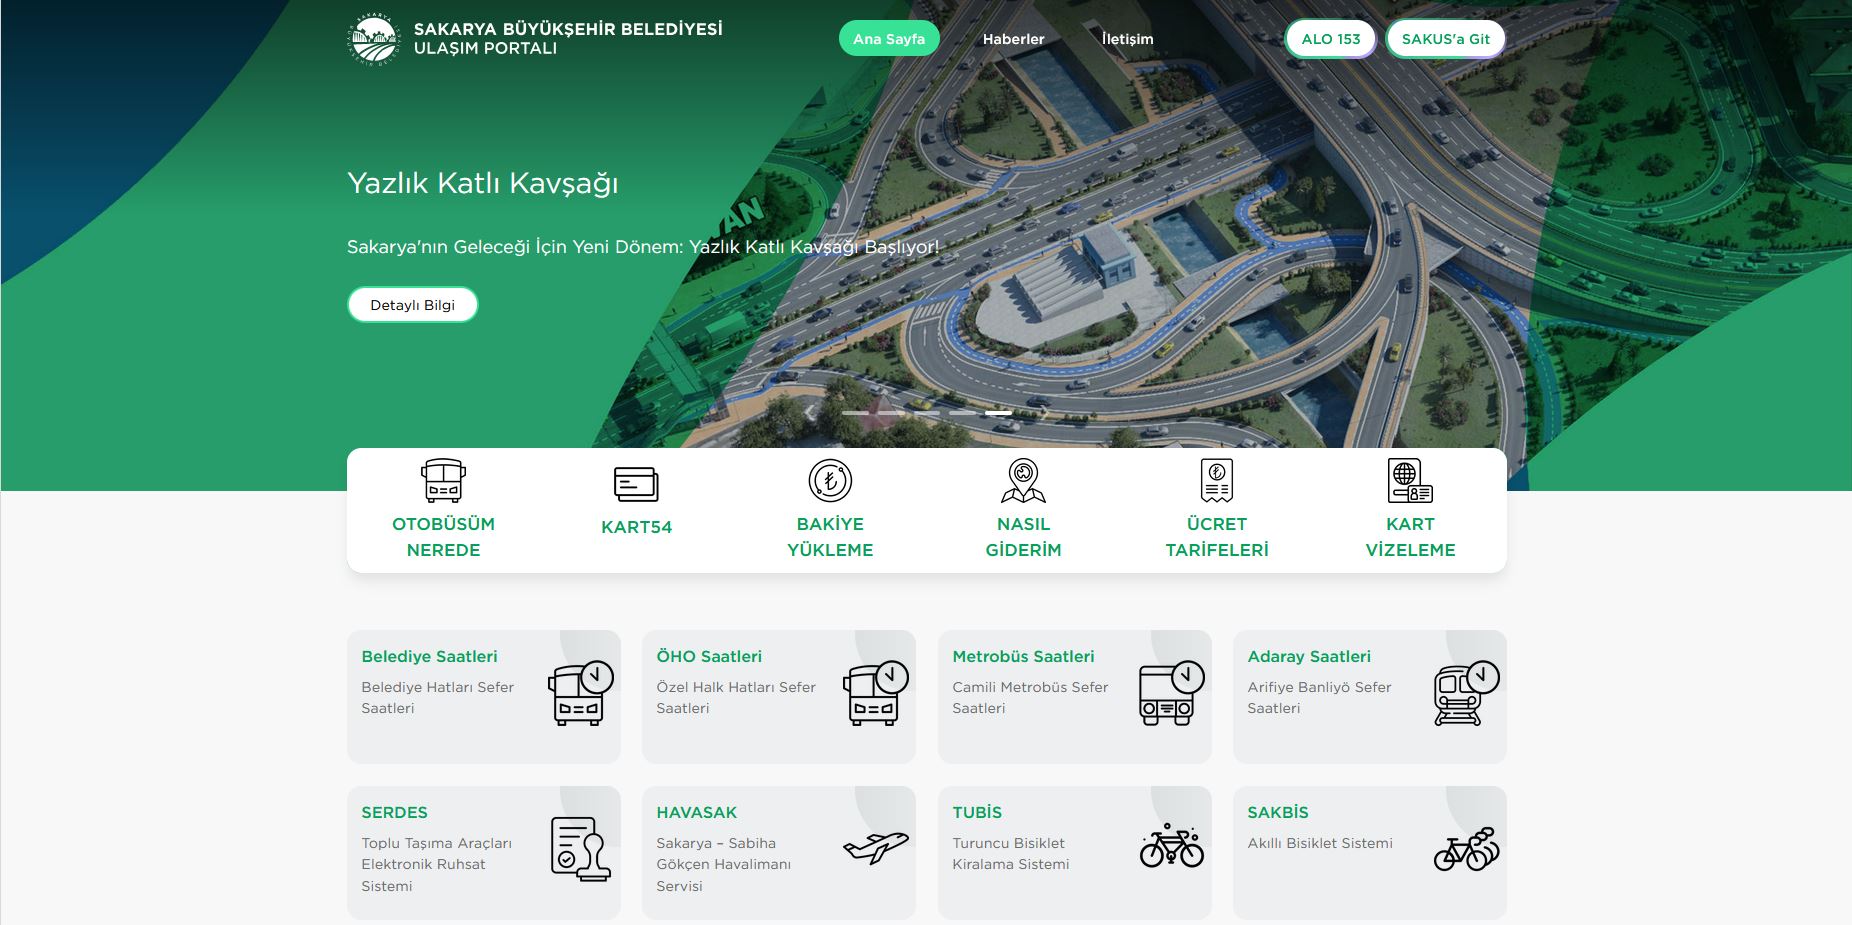Image resolution: width=1852 pixels, height=925 pixels.
Task: Click the TUBİS bicycle icon
Action: [1171, 846]
